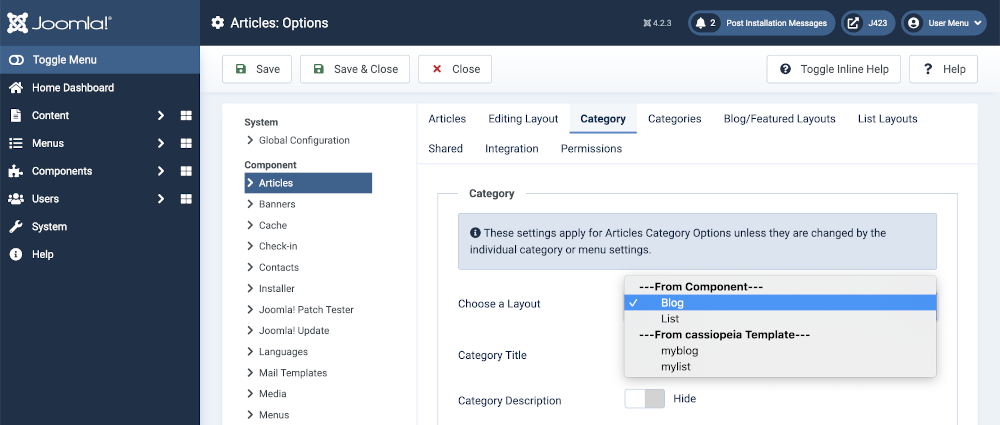Switch to the Articles tab
Screen dimensions: 1000x425
(x=447, y=119)
